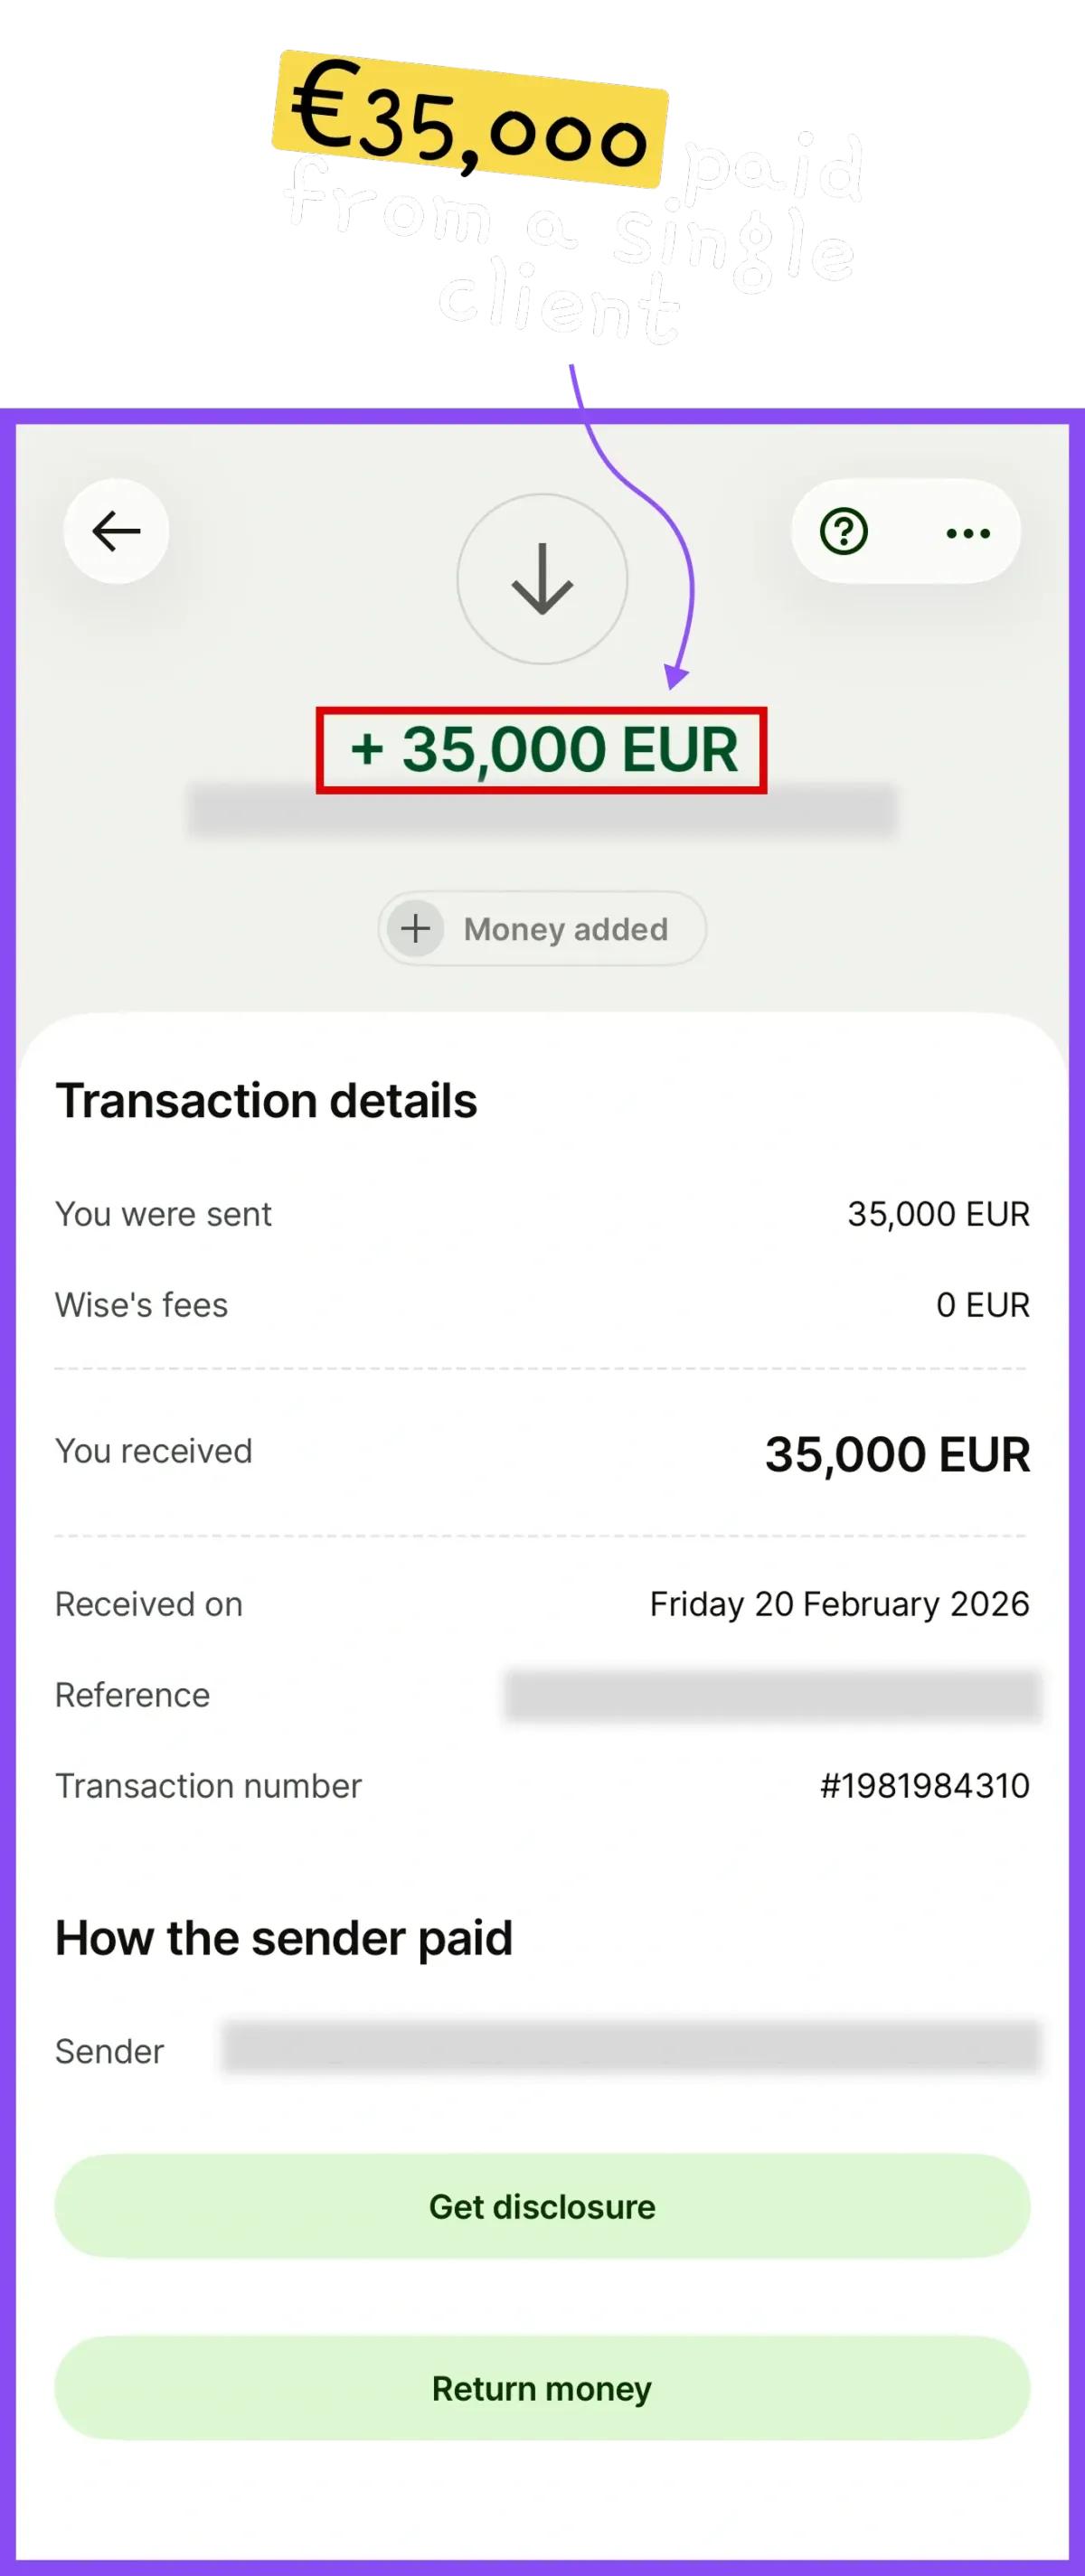Click the You received 35,000 EUR amount
The image size is (1085, 2576).
[897, 1454]
